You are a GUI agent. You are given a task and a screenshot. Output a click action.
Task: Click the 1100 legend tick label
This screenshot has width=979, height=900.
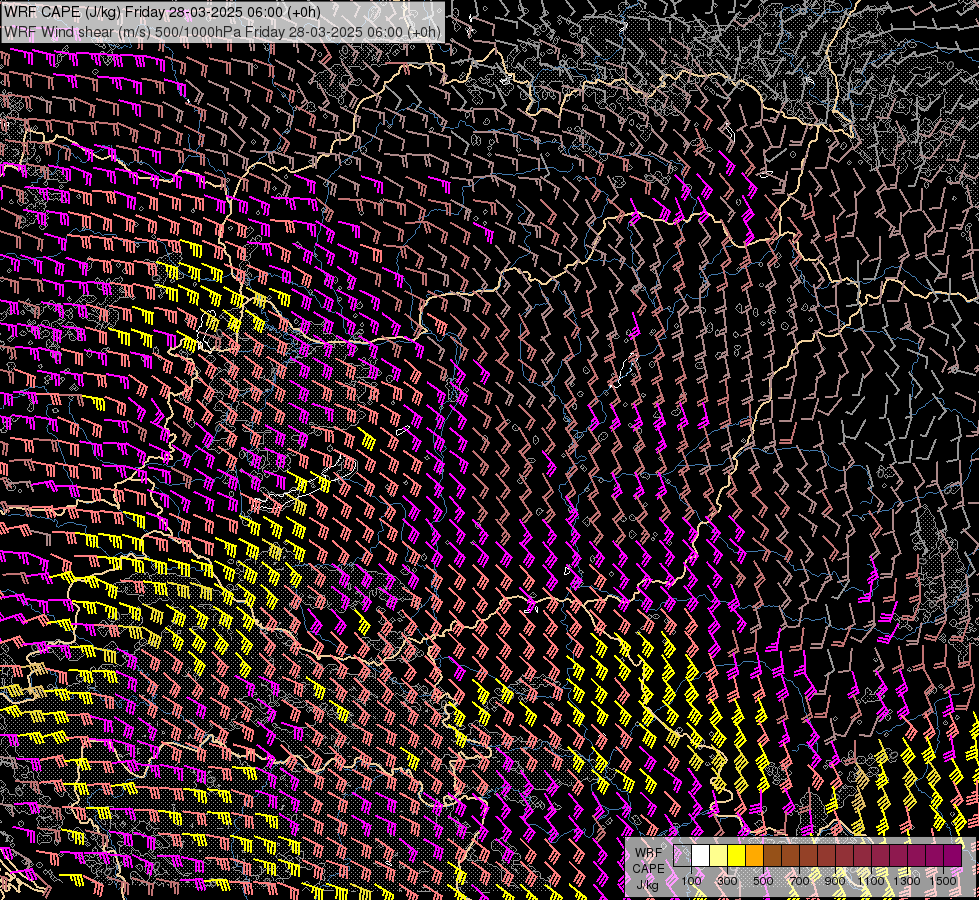pos(870,881)
